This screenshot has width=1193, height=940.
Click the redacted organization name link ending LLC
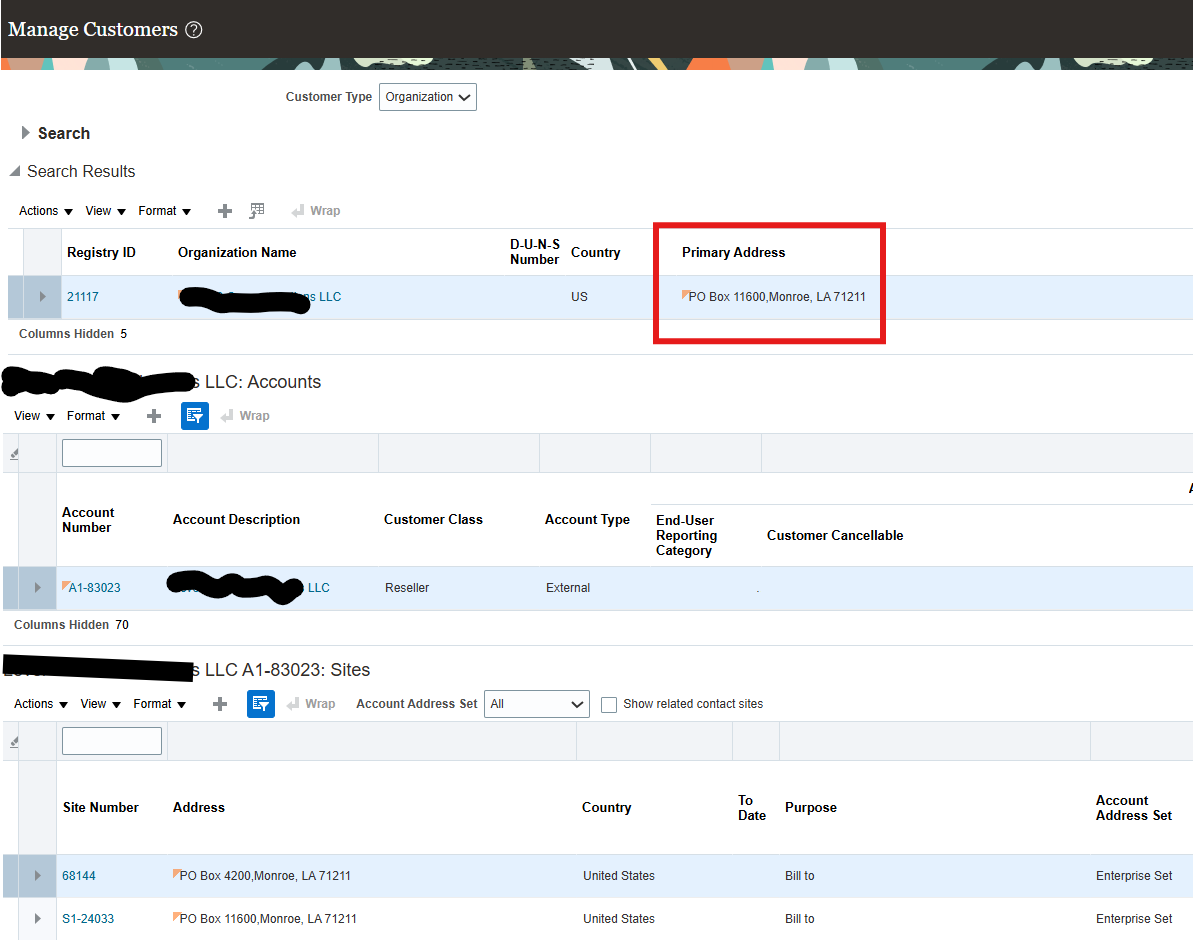click(259, 297)
